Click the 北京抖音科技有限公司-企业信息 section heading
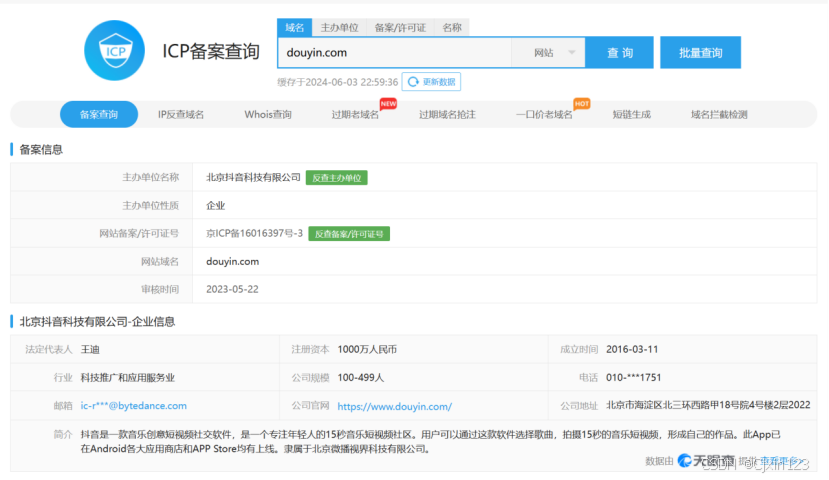 click(97, 321)
